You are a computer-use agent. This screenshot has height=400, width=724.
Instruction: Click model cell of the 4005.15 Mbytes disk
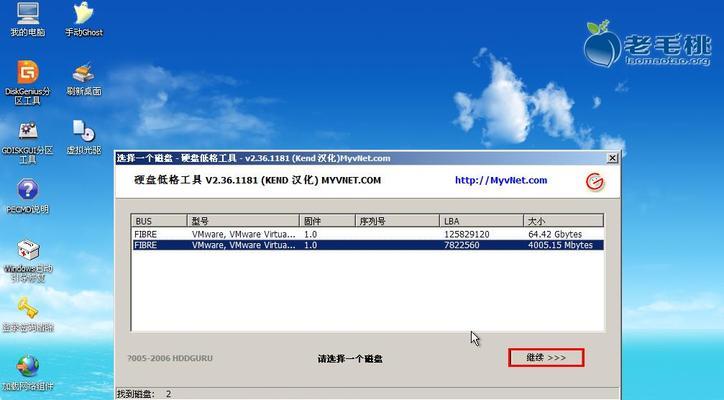click(x=244, y=245)
